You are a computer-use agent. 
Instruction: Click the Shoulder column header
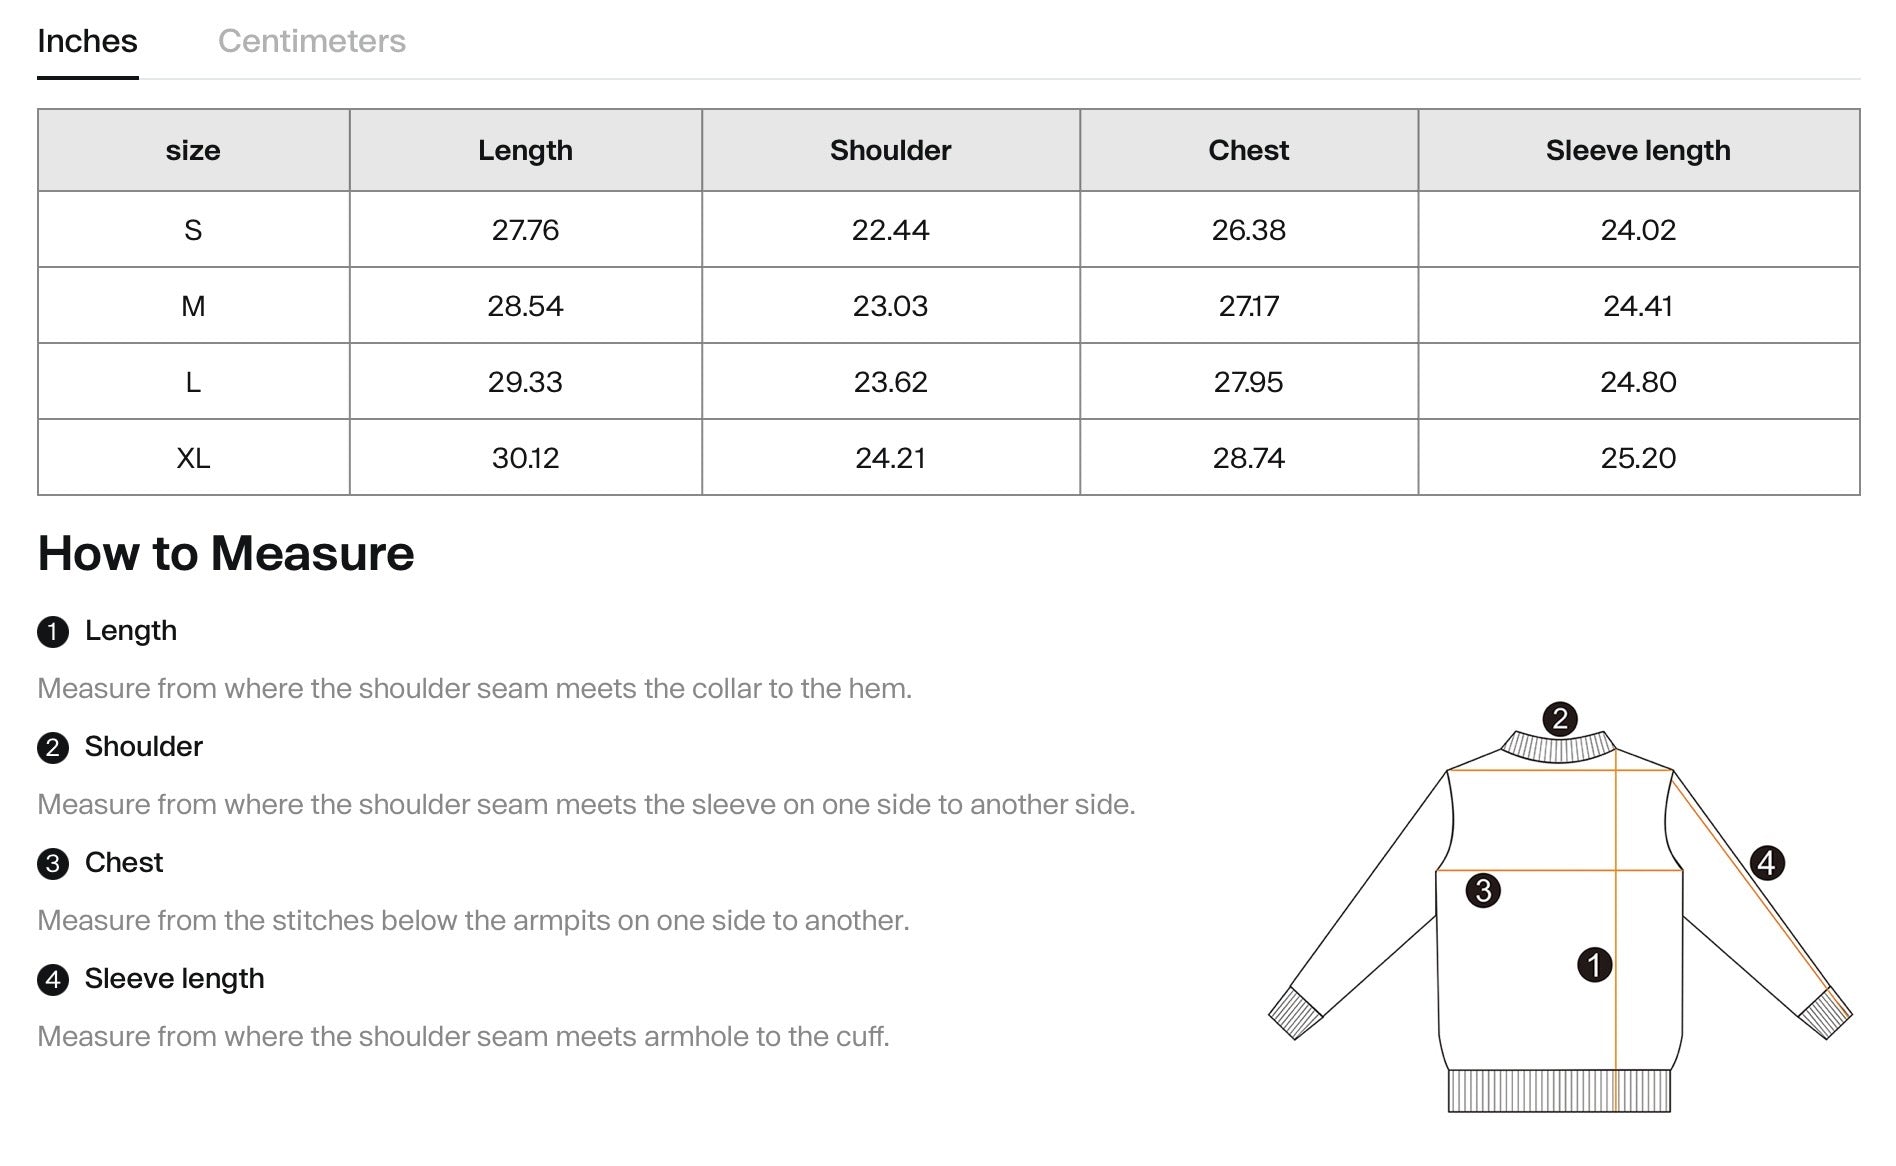pos(891,150)
